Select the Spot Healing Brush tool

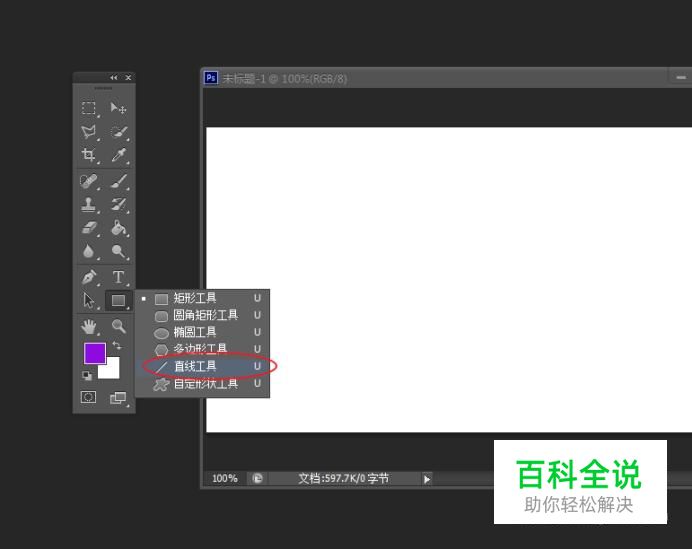click(x=89, y=181)
